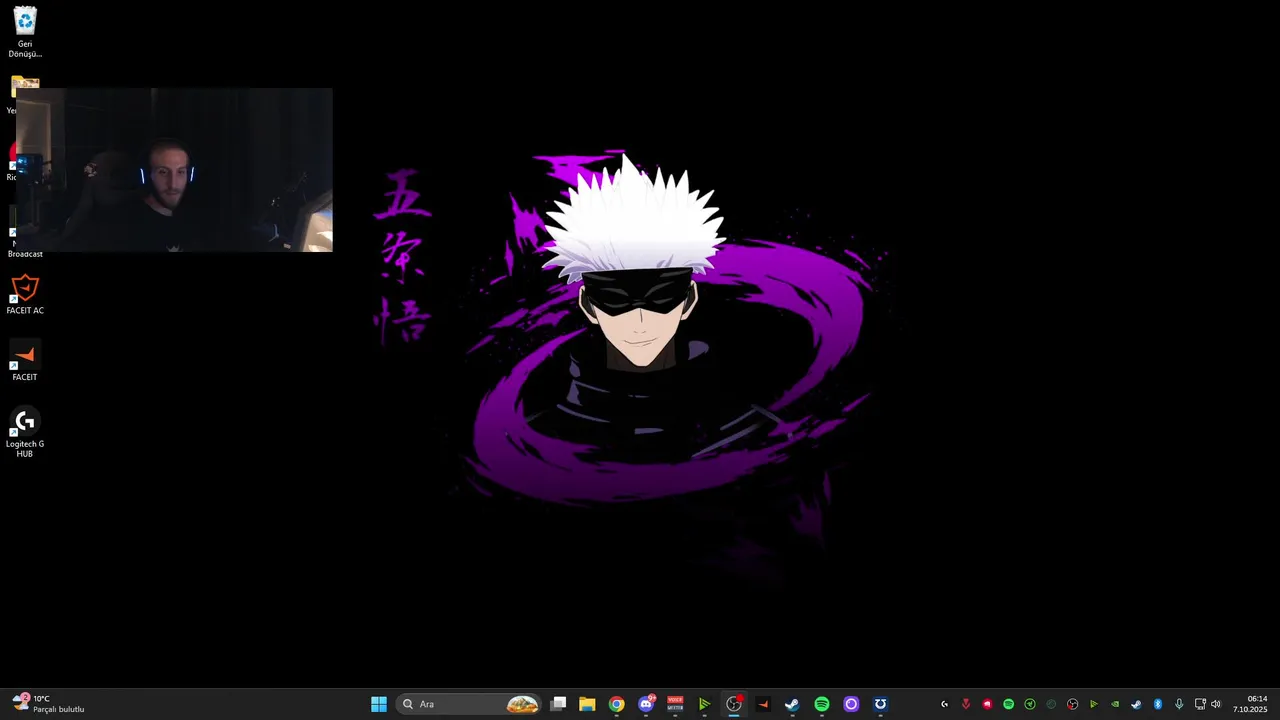Open Bluetooth settings from the tray icon
Viewport: 1280px width, 720px height.
[x=1158, y=704]
